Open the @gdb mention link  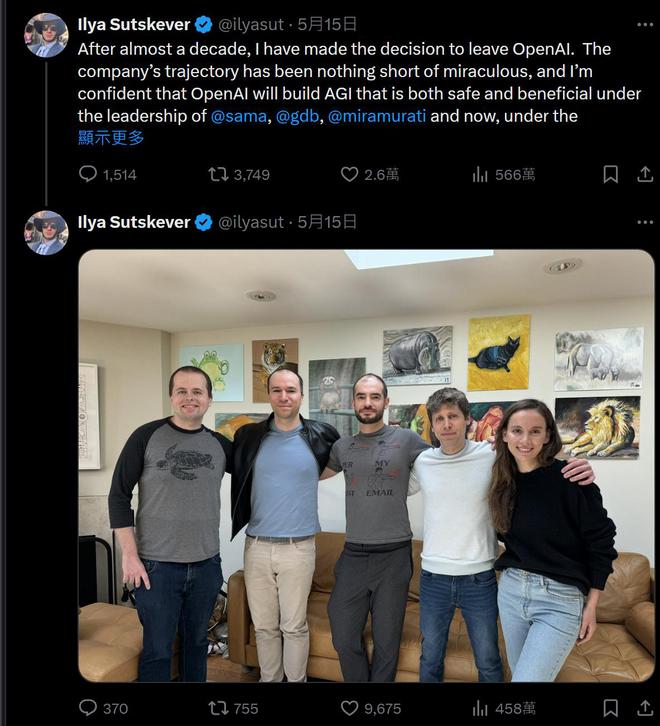[297, 116]
